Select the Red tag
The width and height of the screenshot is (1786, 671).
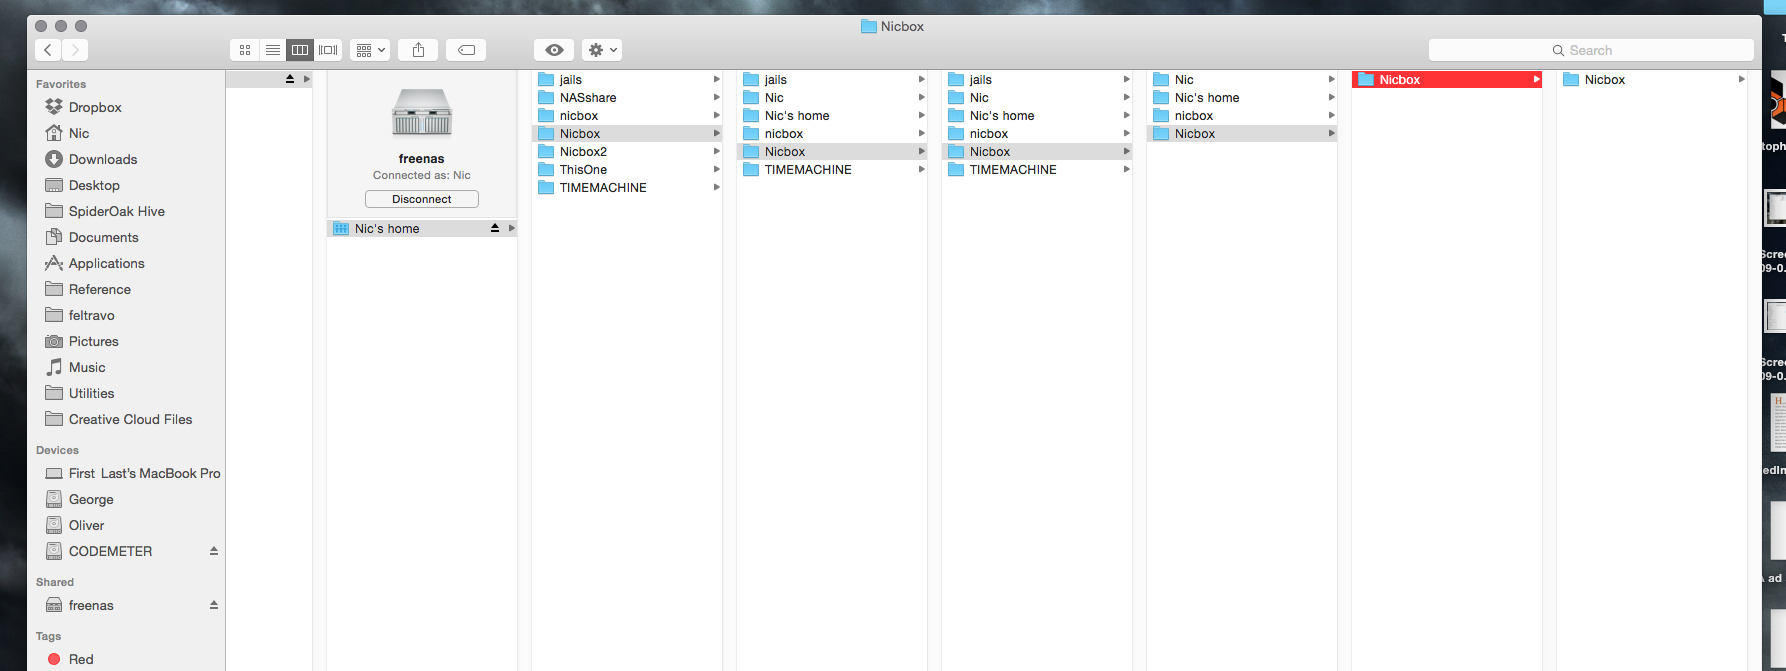81,659
